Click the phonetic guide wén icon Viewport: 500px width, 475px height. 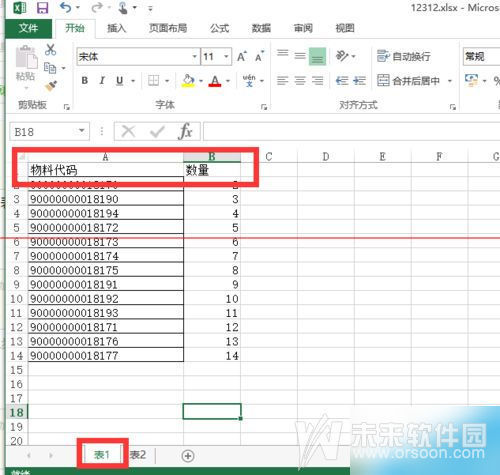tap(249, 80)
